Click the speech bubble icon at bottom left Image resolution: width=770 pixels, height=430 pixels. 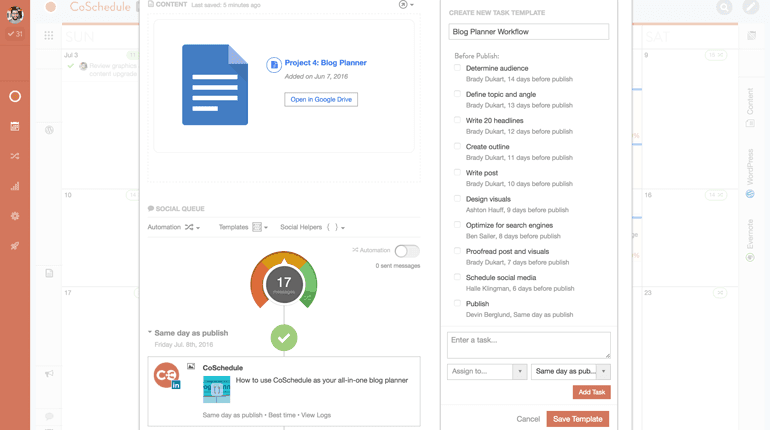pos(49,416)
